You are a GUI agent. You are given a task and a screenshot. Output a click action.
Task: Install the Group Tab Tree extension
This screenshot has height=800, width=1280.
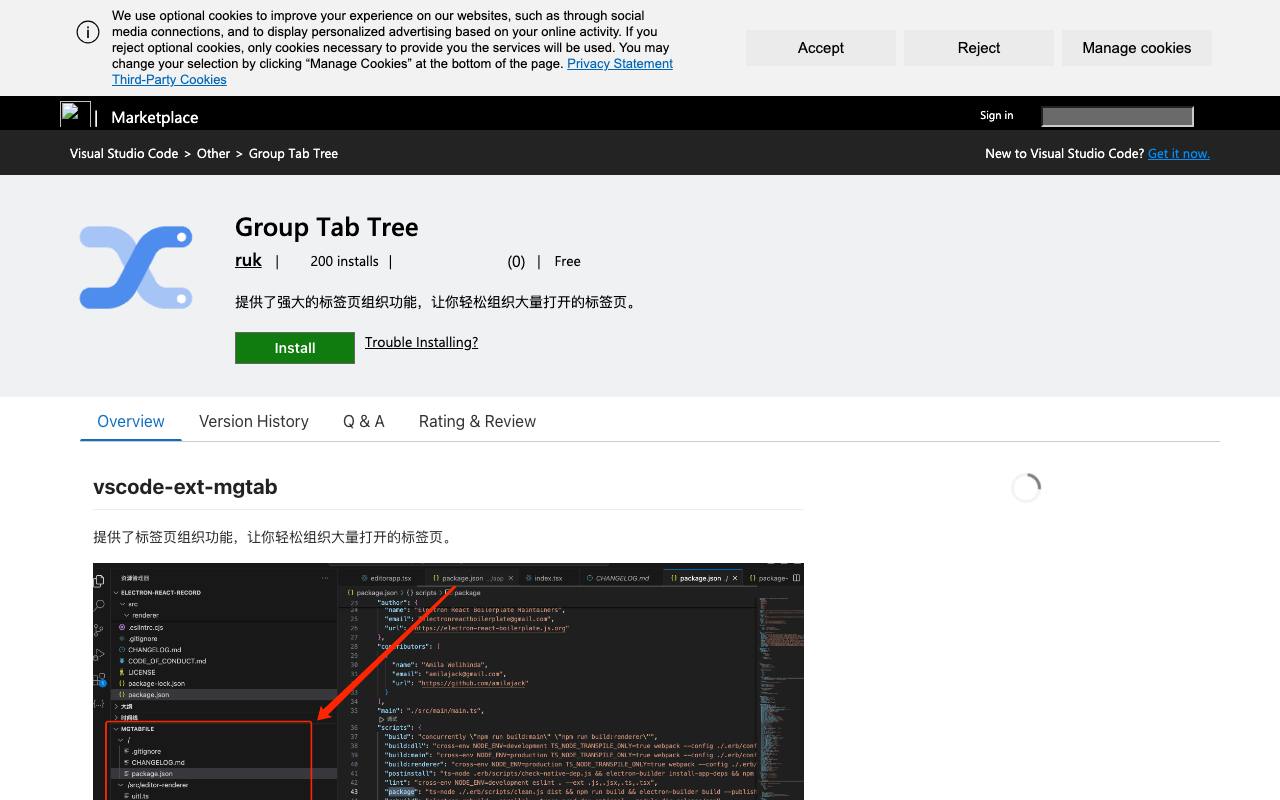(295, 348)
